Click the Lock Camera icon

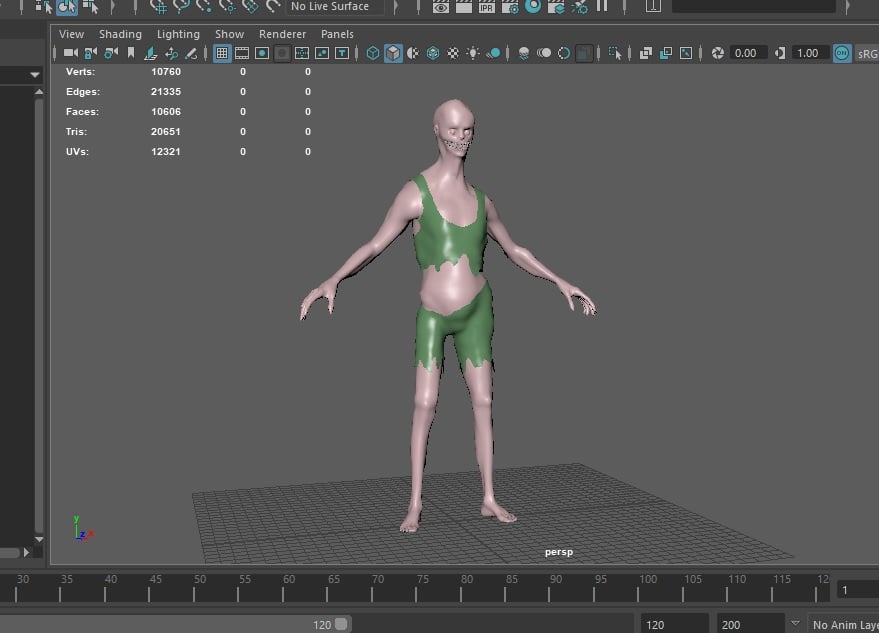(x=90, y=53)
